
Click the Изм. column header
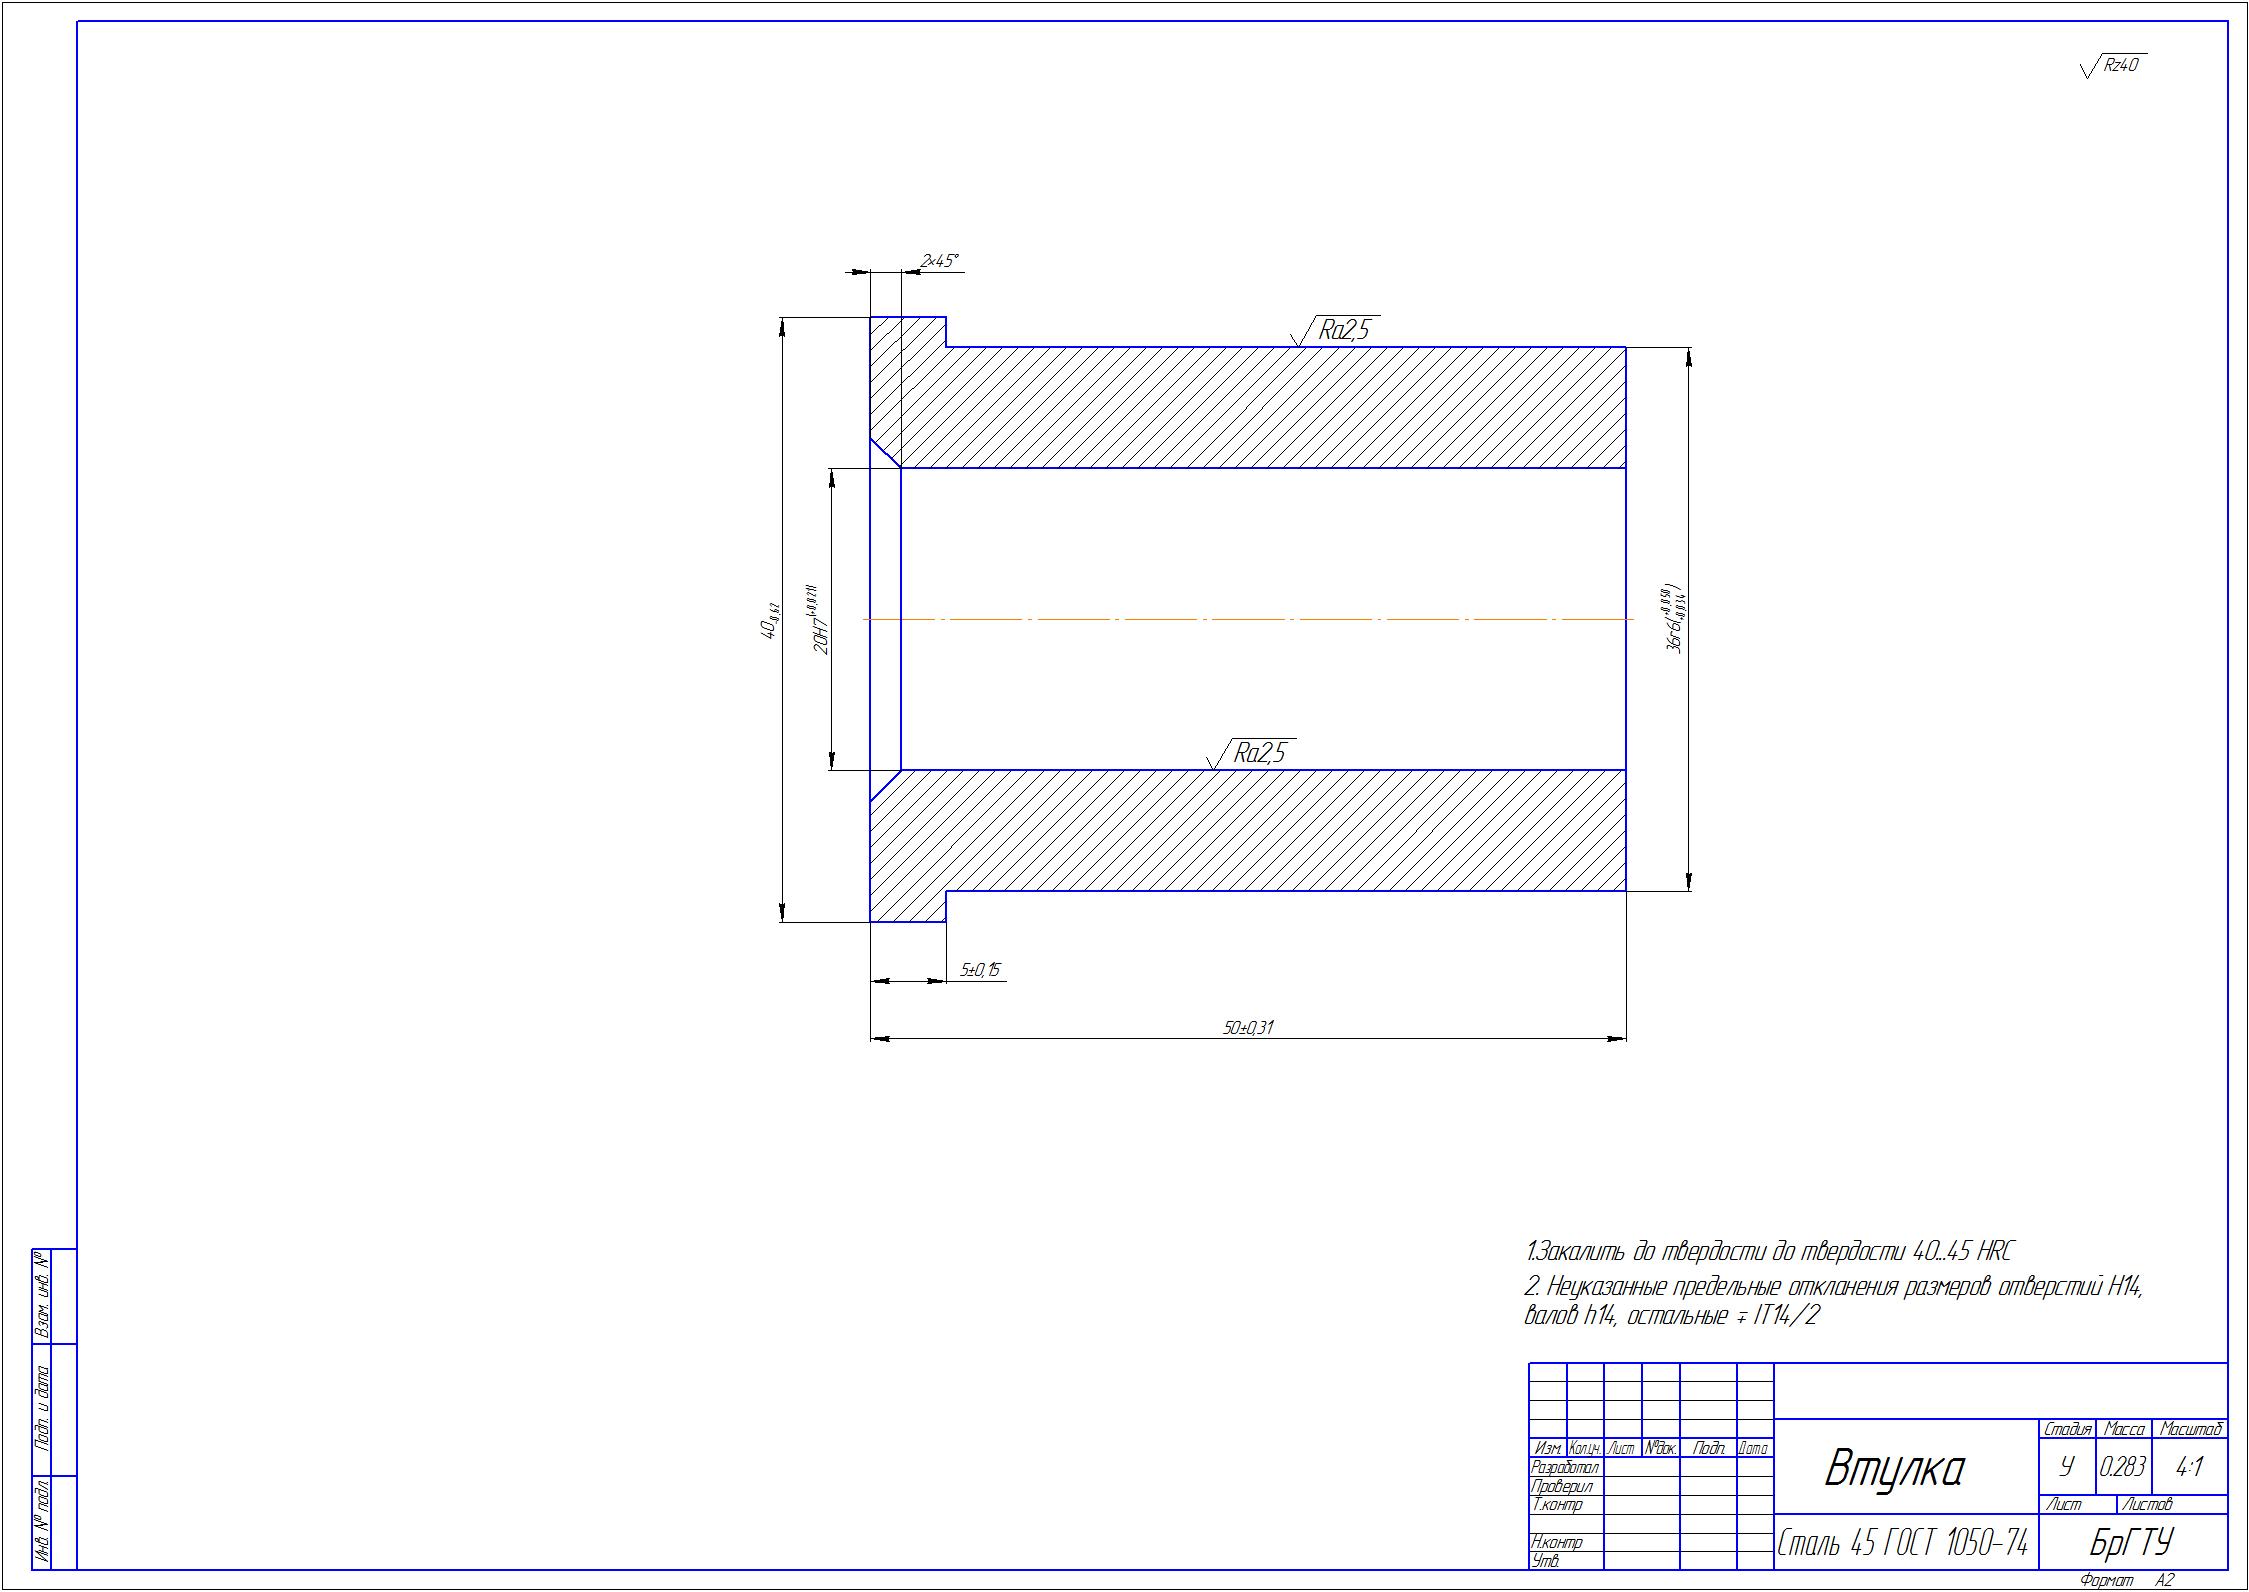(x=1548, y=1448)
